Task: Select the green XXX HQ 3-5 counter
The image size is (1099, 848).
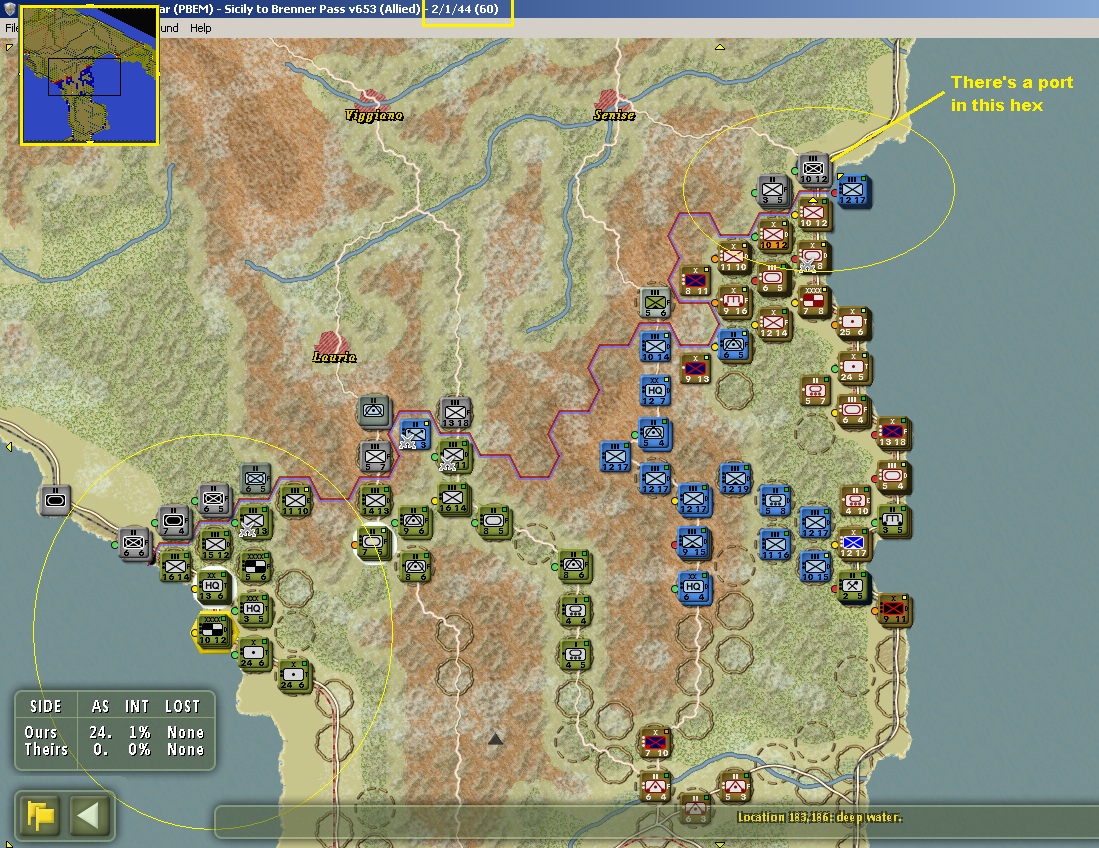Action: [254, 609]
